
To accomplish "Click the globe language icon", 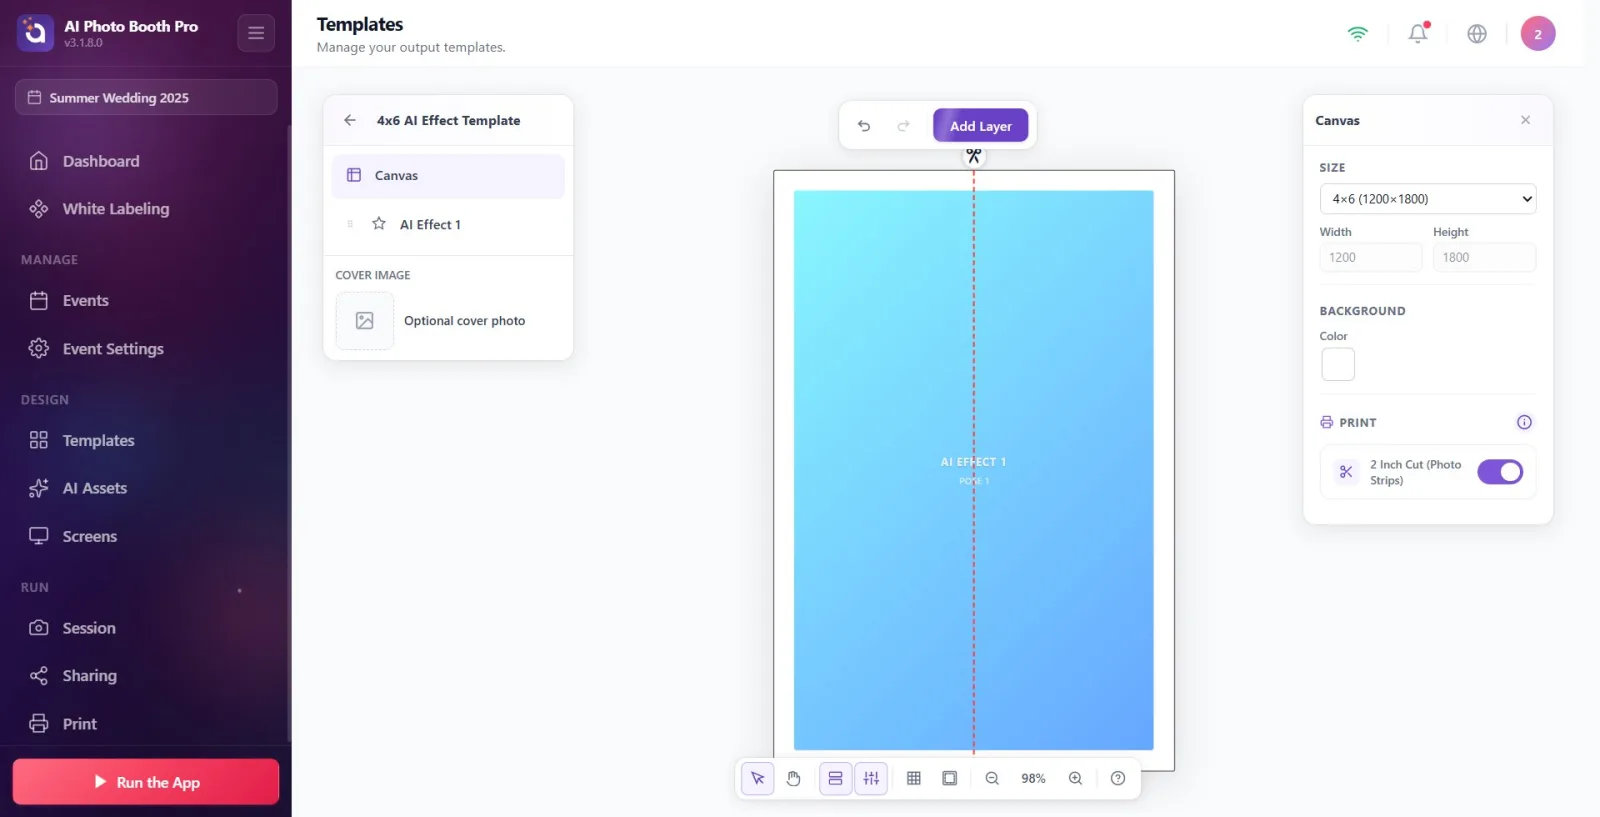I will 1477,33.
